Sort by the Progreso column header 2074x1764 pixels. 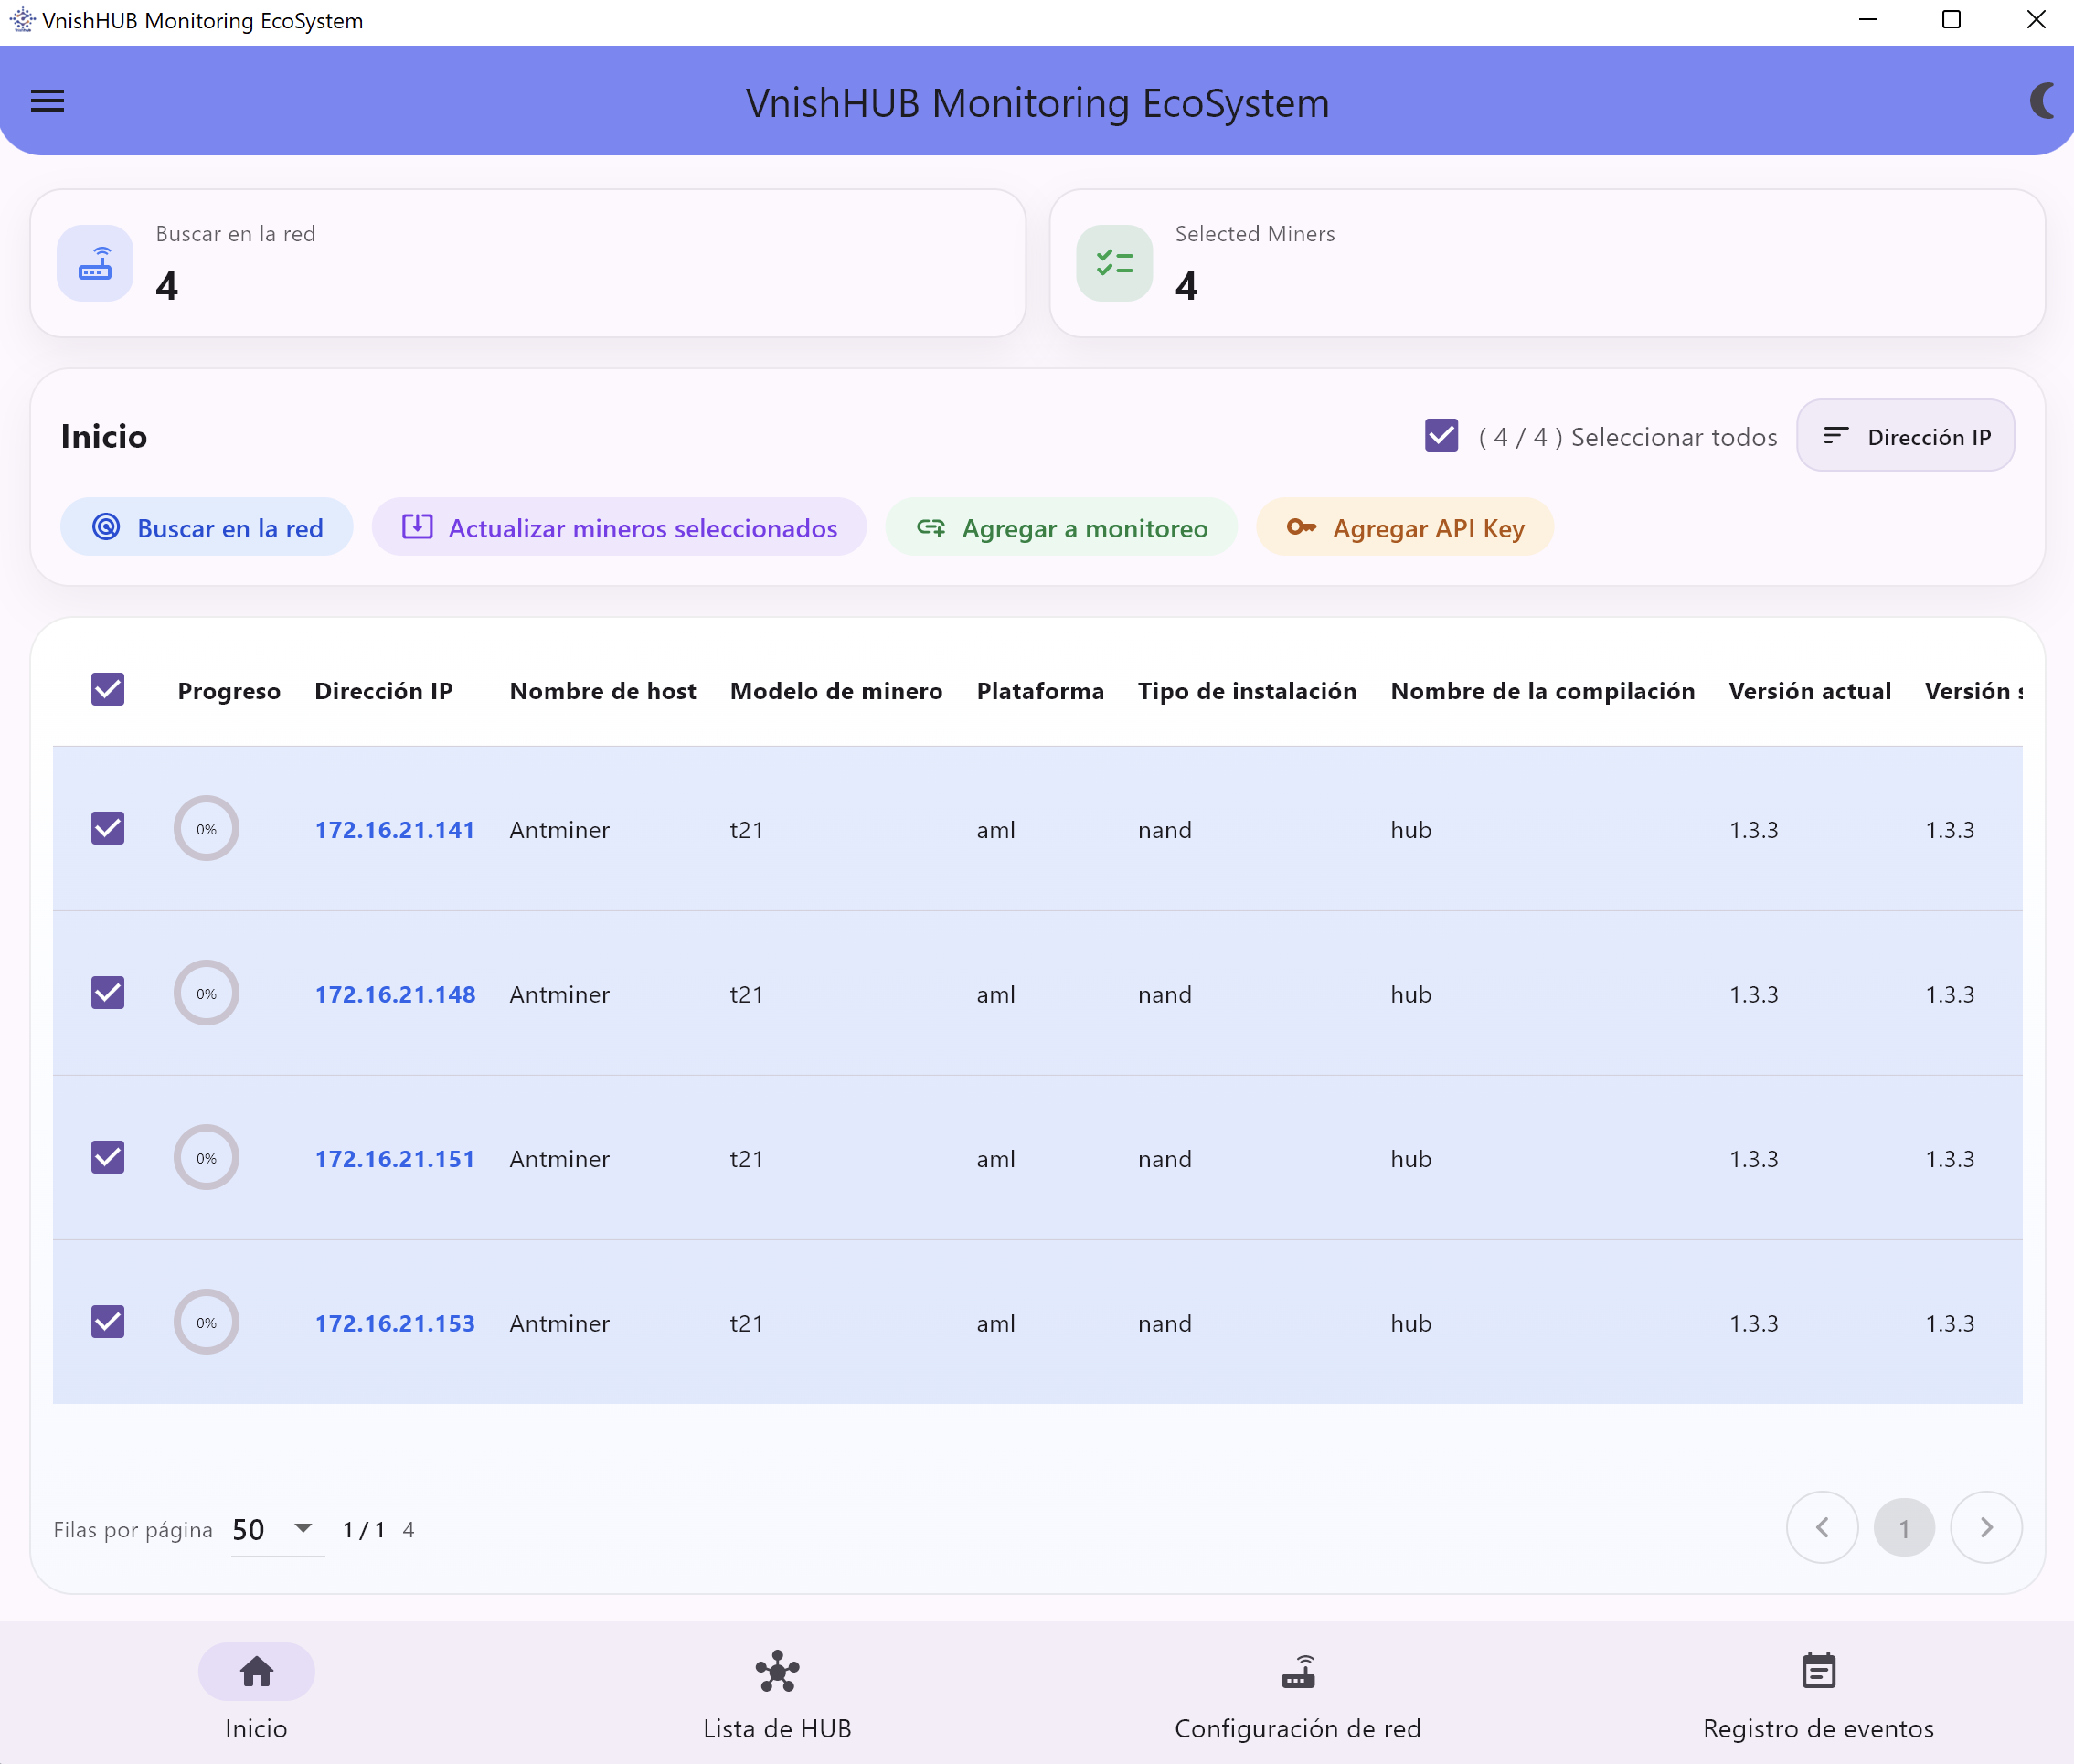pyautogui.click(x=229, y=691)
